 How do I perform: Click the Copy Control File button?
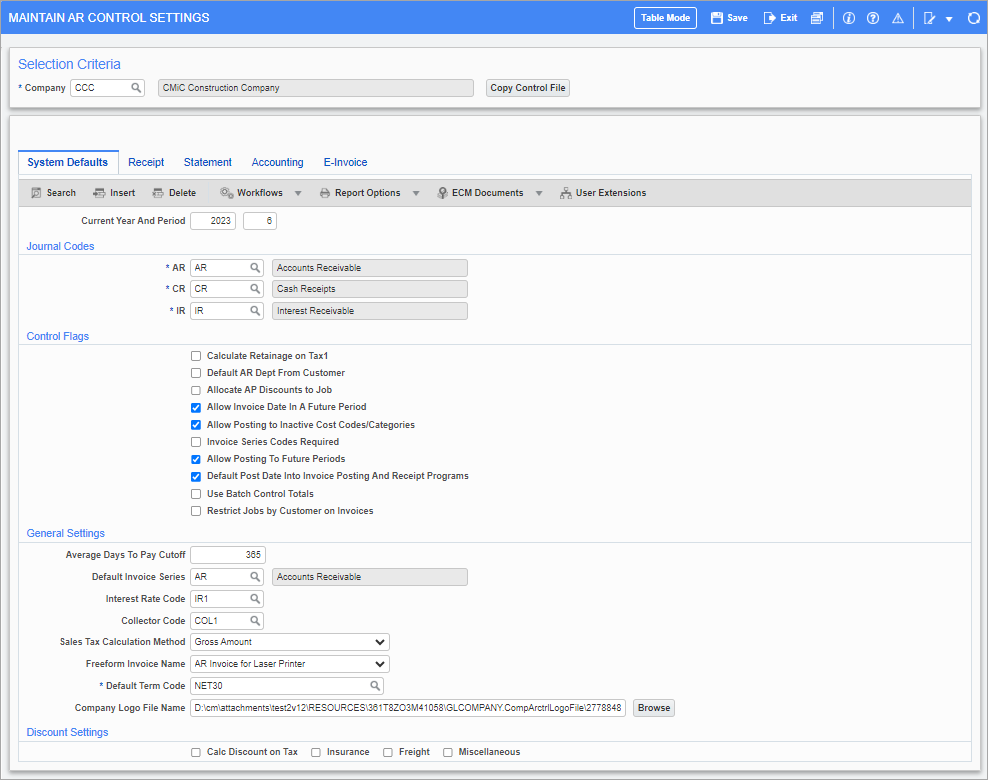(527, 87)
